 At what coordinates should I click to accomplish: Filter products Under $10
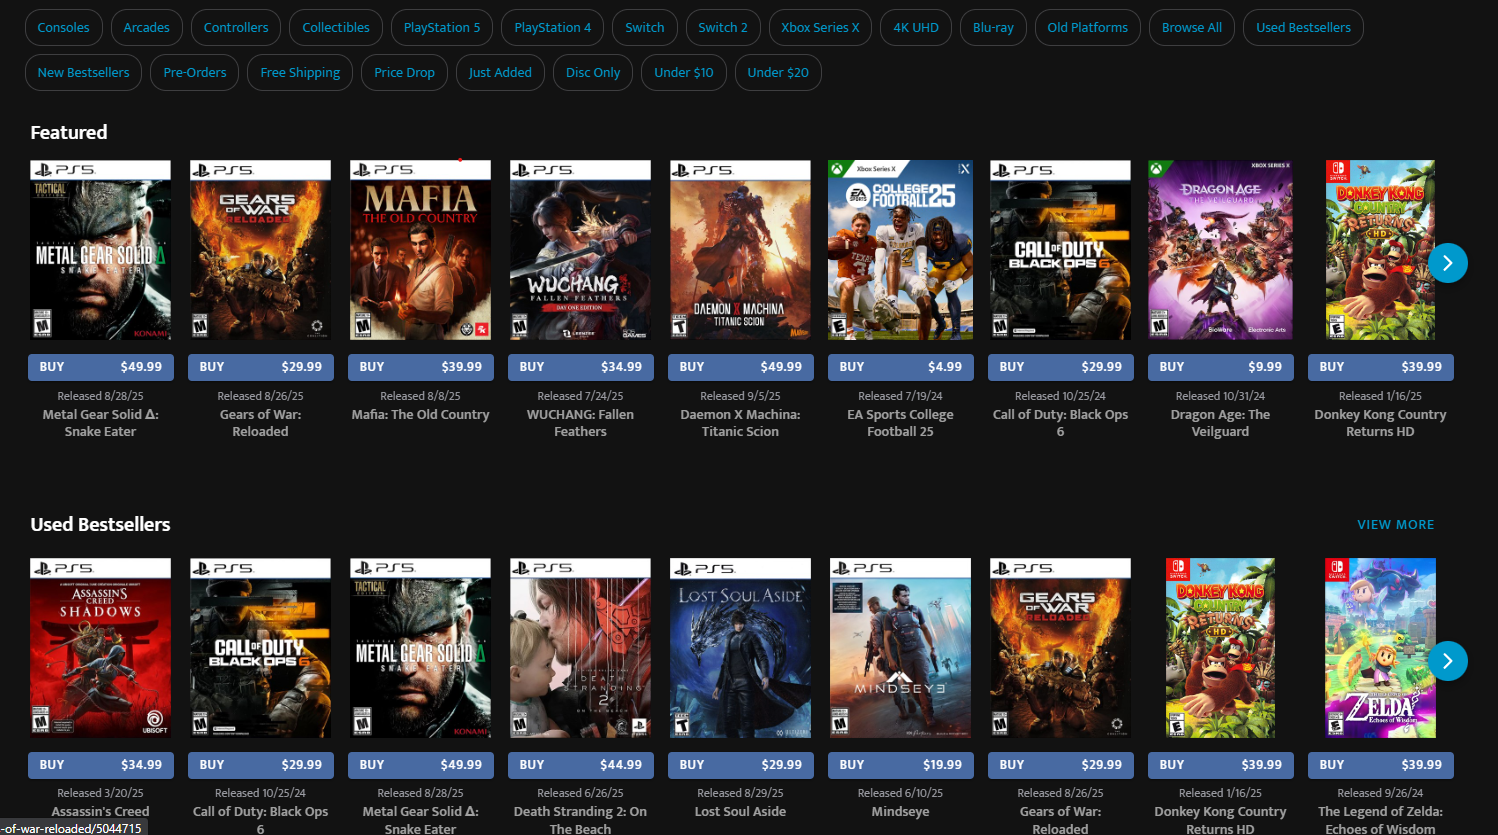click(683, 73)
